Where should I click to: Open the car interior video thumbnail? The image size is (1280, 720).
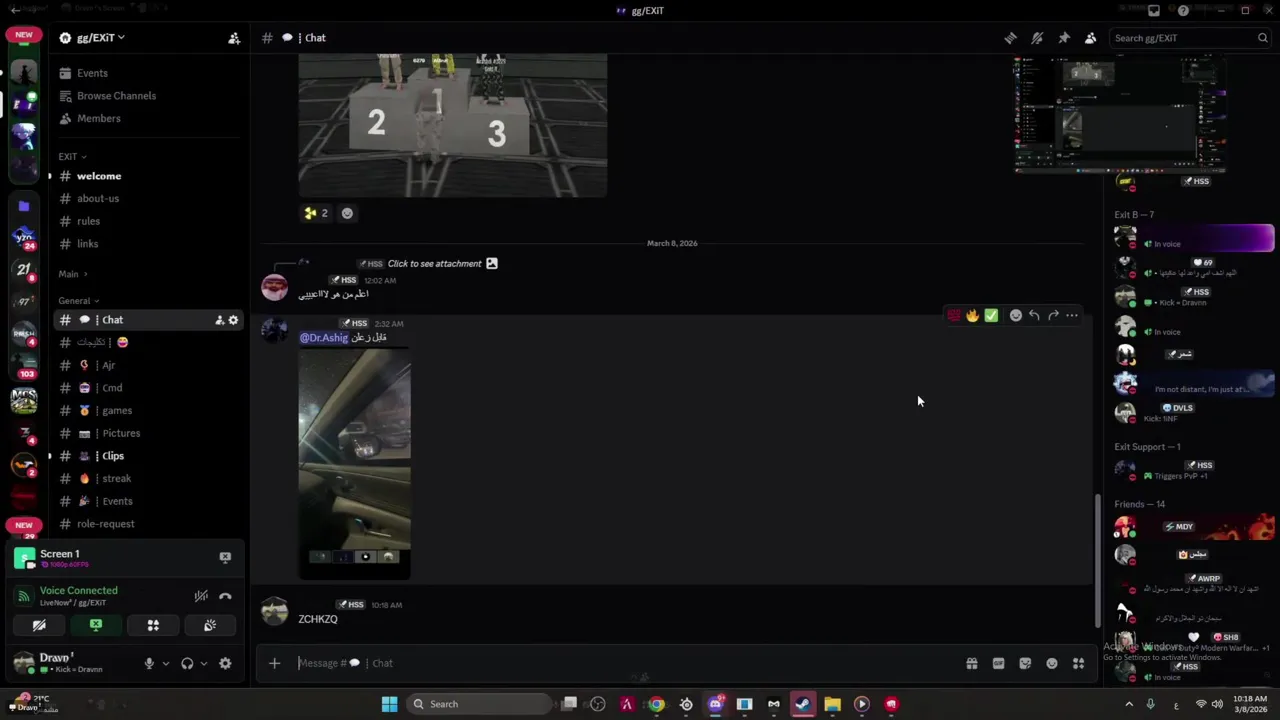click(x=354, y=464)
